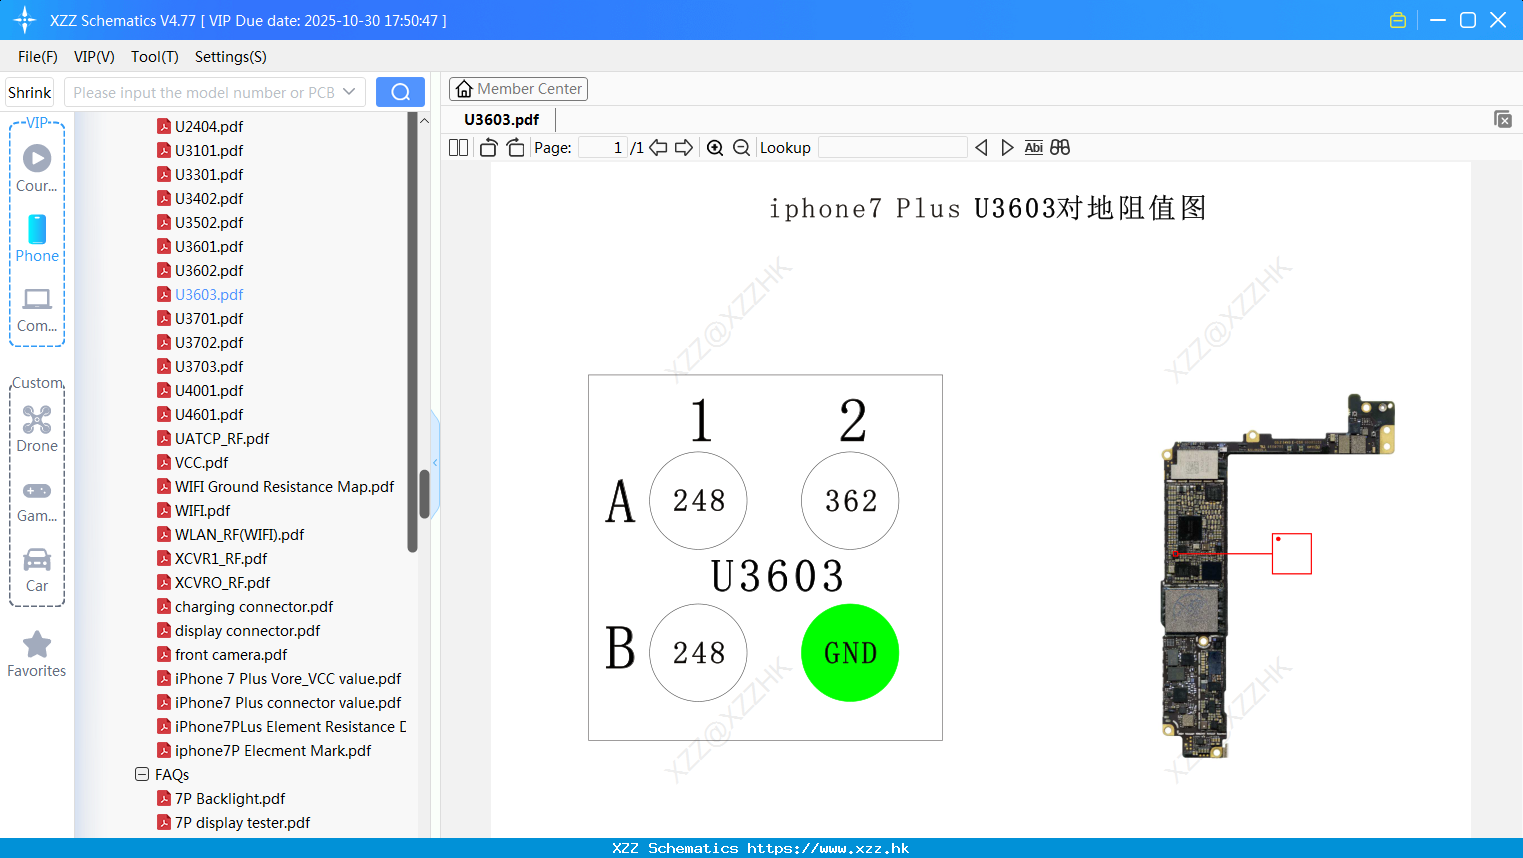The image size is (1523, 858).
Task: Zoom out of the PDF
Action: pyautogui.click(x=741, y=147)
